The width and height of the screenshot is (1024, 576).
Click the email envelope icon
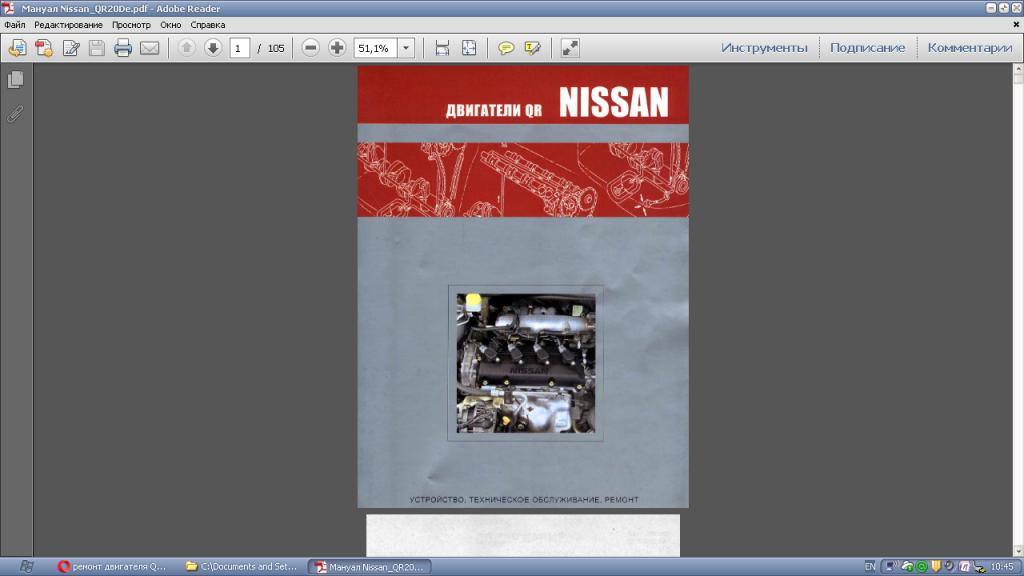point(150,48)
